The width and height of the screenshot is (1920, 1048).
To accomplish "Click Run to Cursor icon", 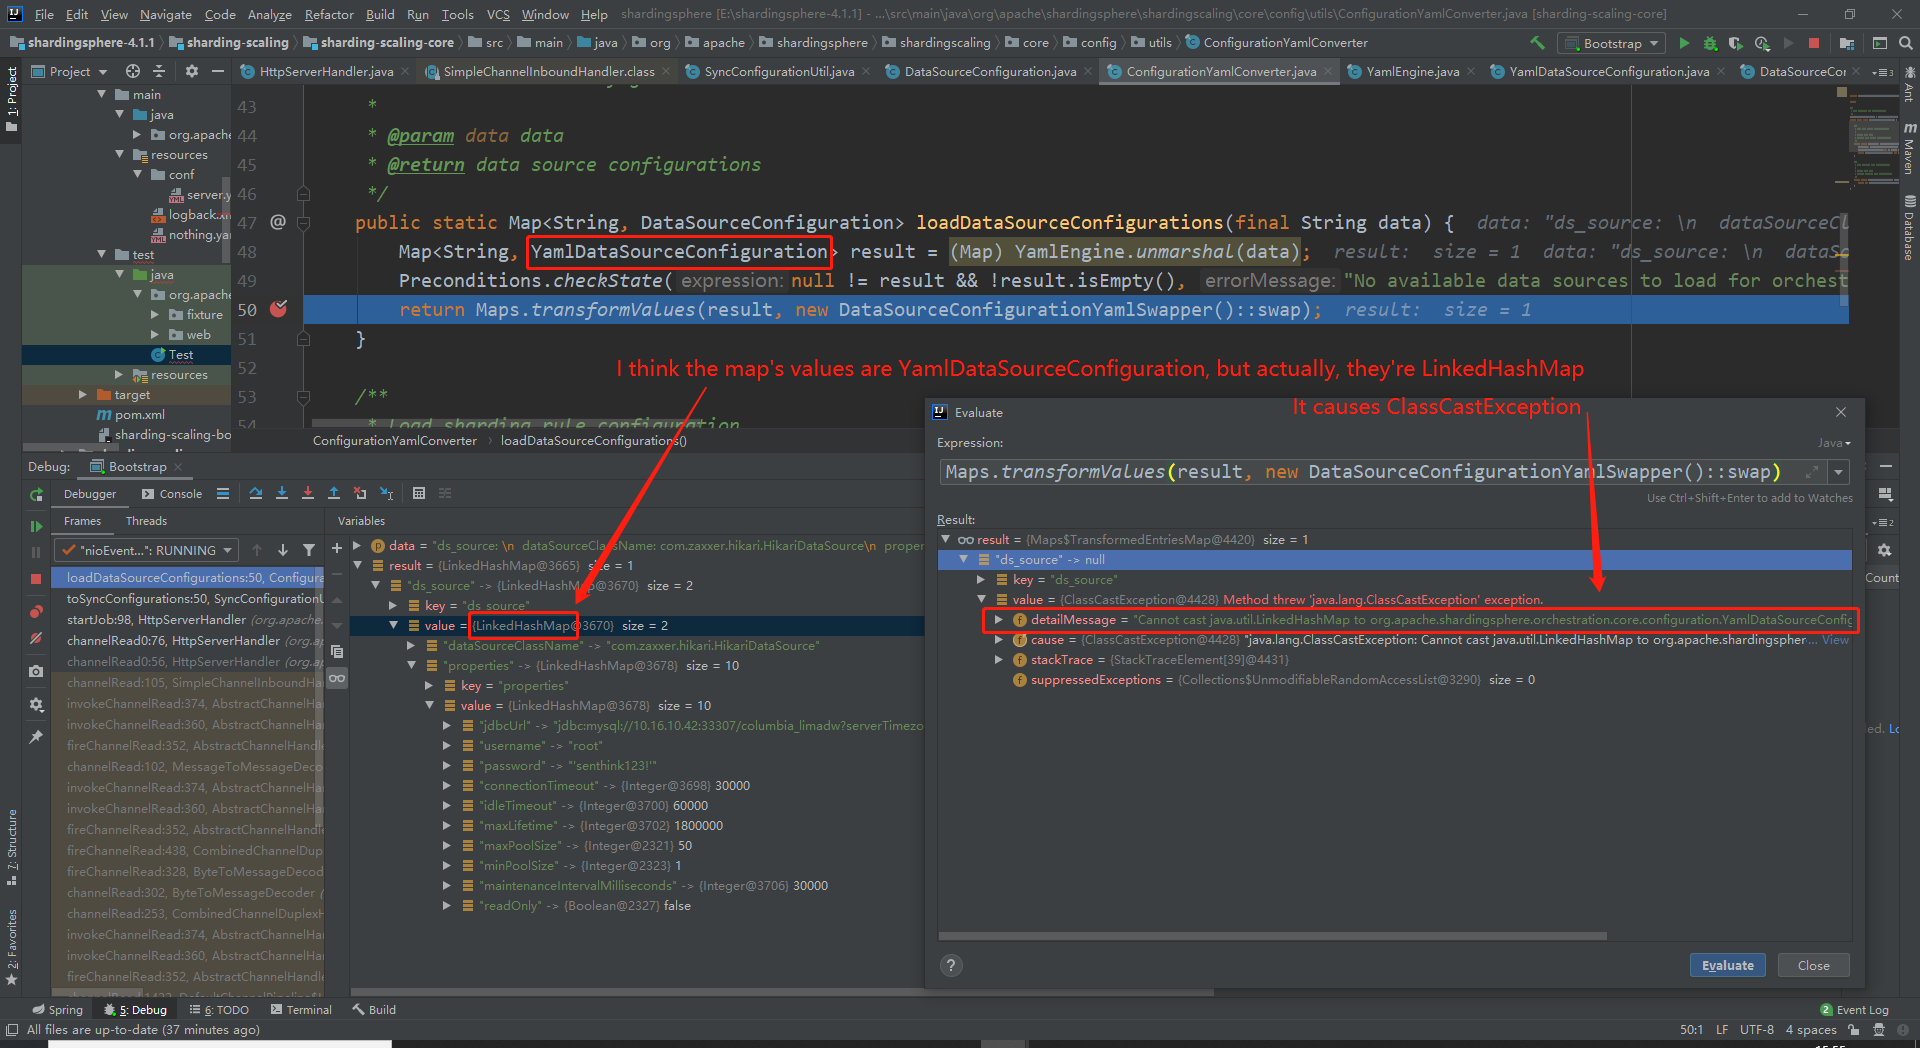I will [x=386, y=493].
